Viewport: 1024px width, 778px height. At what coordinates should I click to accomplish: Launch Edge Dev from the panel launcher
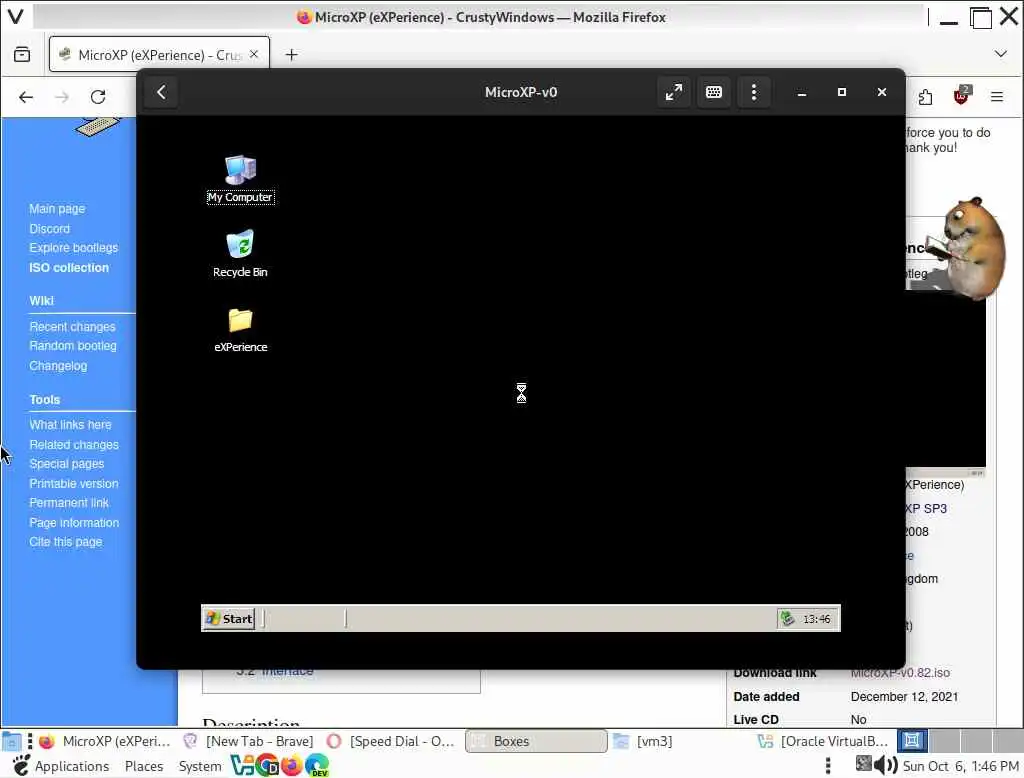pyautogui.click(x=317, y=765)
